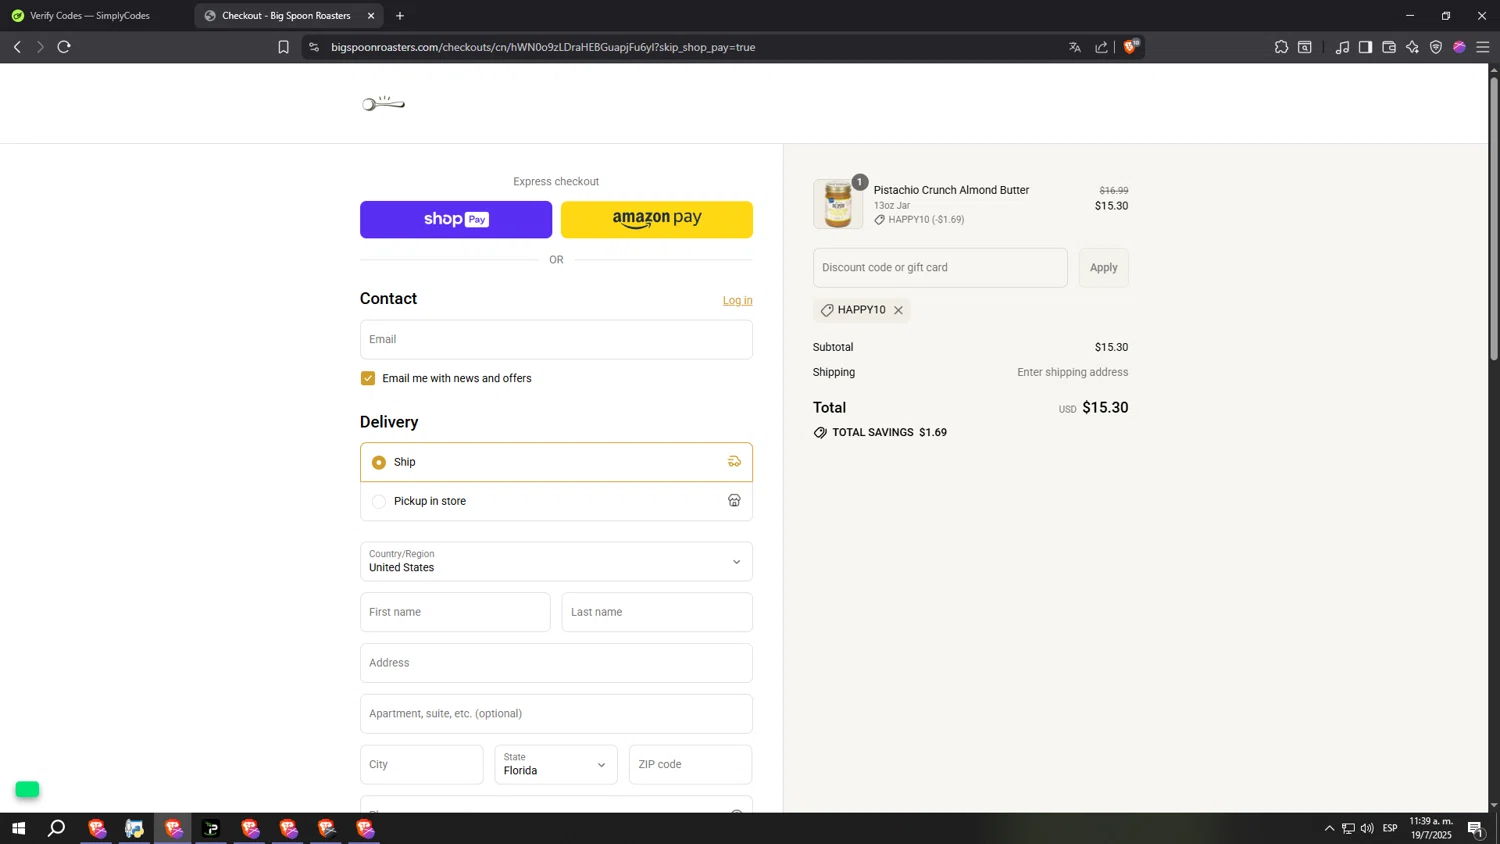Reload the checkout page
Image resolution: width=1500 pixels, height=844 pixels.
[64, 47]
